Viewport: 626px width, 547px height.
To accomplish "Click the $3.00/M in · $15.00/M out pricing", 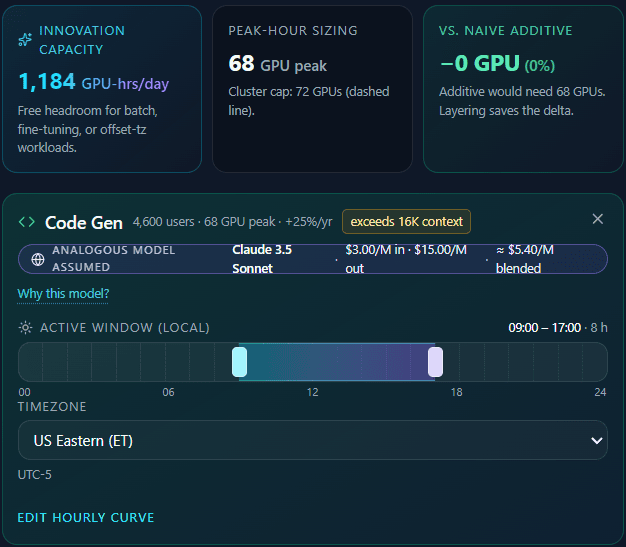I will click(406, 259).
